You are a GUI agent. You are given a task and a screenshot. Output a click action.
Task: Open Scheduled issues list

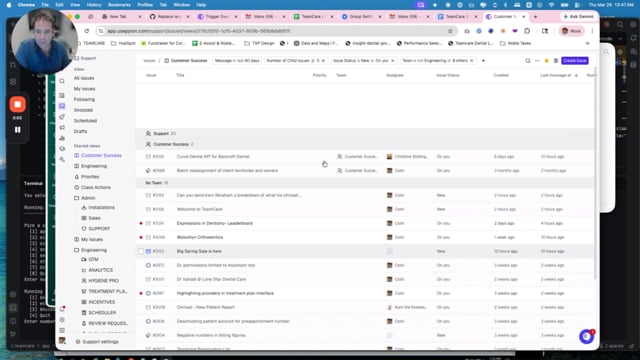tap(85, 120)
